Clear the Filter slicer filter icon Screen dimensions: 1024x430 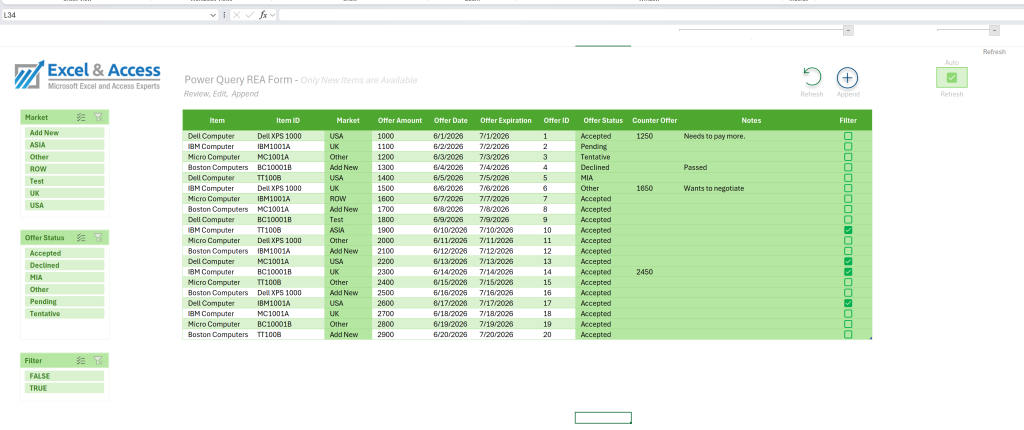coord(98,360)
